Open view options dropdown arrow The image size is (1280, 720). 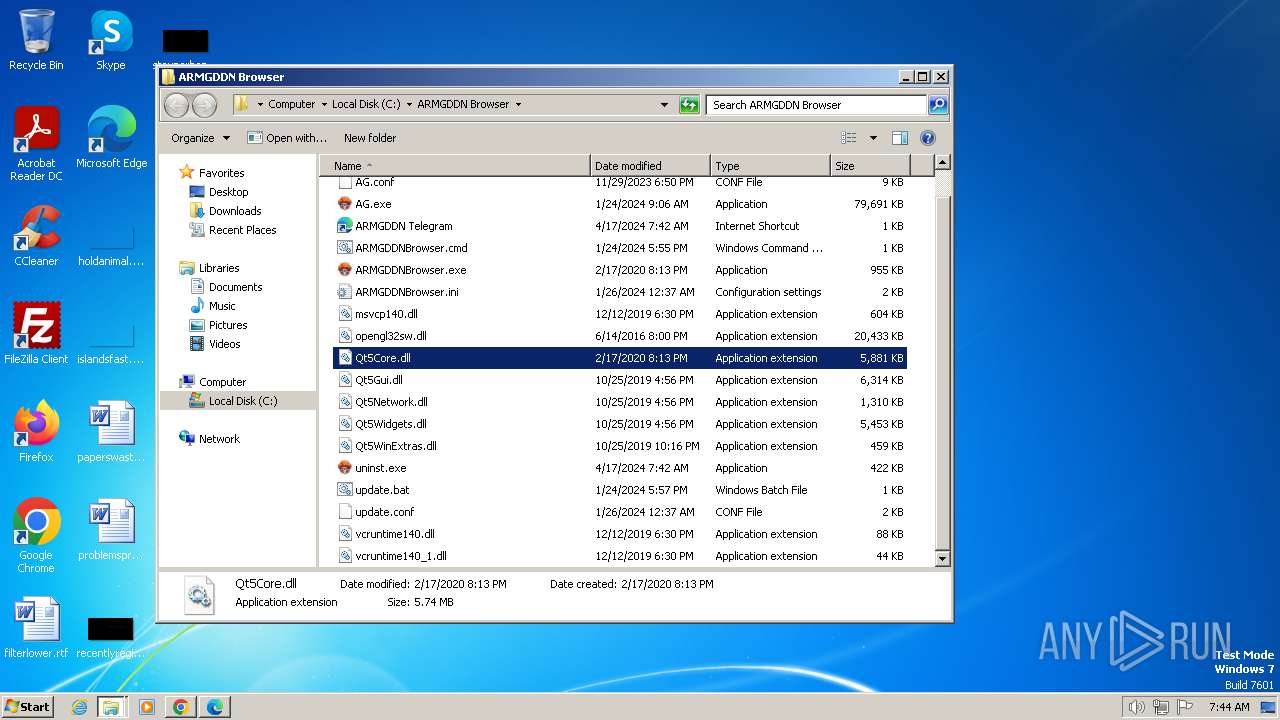point(873,138)
